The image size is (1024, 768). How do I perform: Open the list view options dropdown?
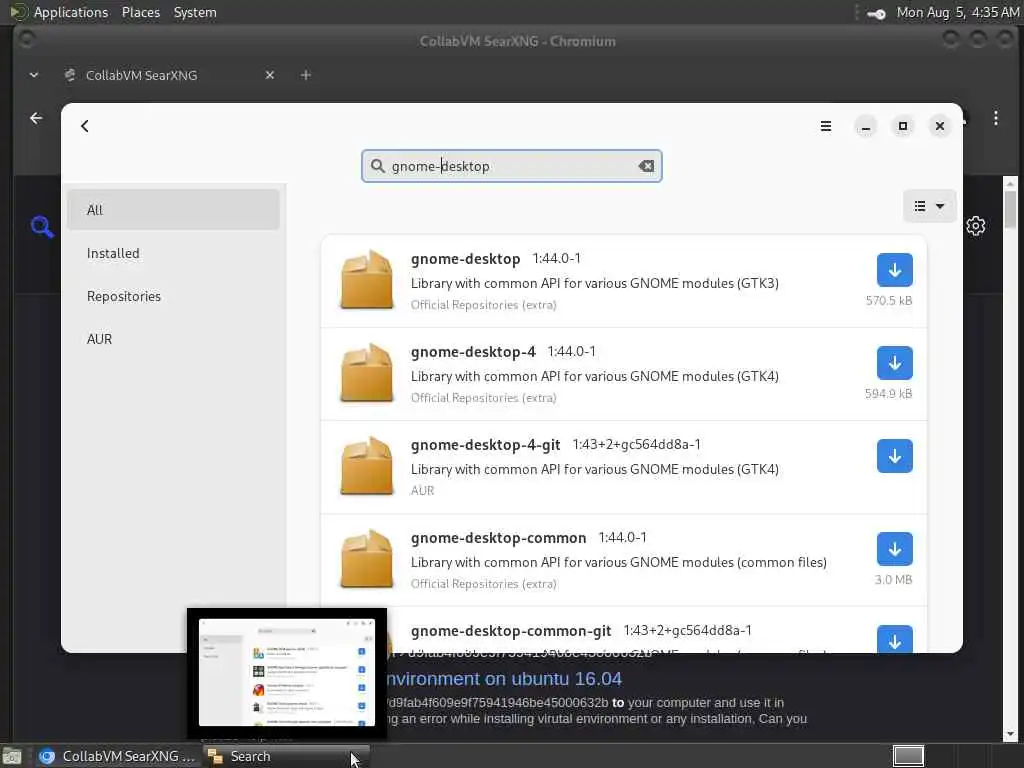coord(929,206)
